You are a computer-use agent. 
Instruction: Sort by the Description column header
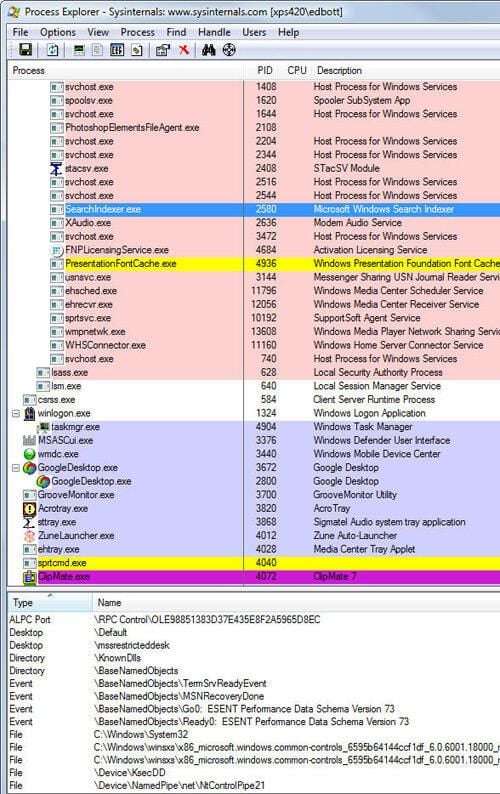[x=405, y=70]
